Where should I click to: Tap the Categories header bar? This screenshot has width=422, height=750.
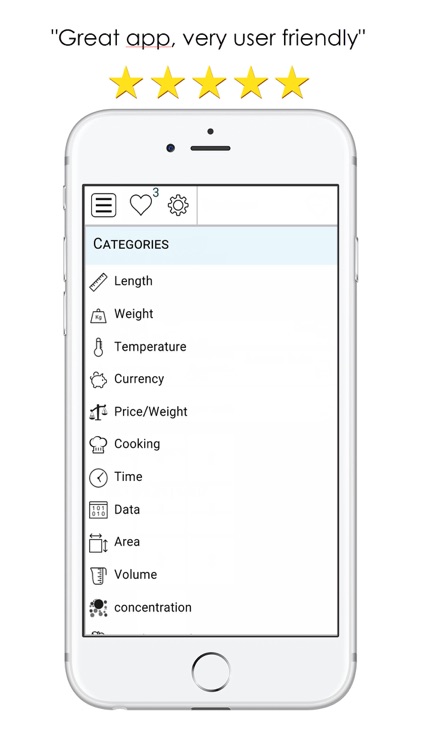click(211, 245)
